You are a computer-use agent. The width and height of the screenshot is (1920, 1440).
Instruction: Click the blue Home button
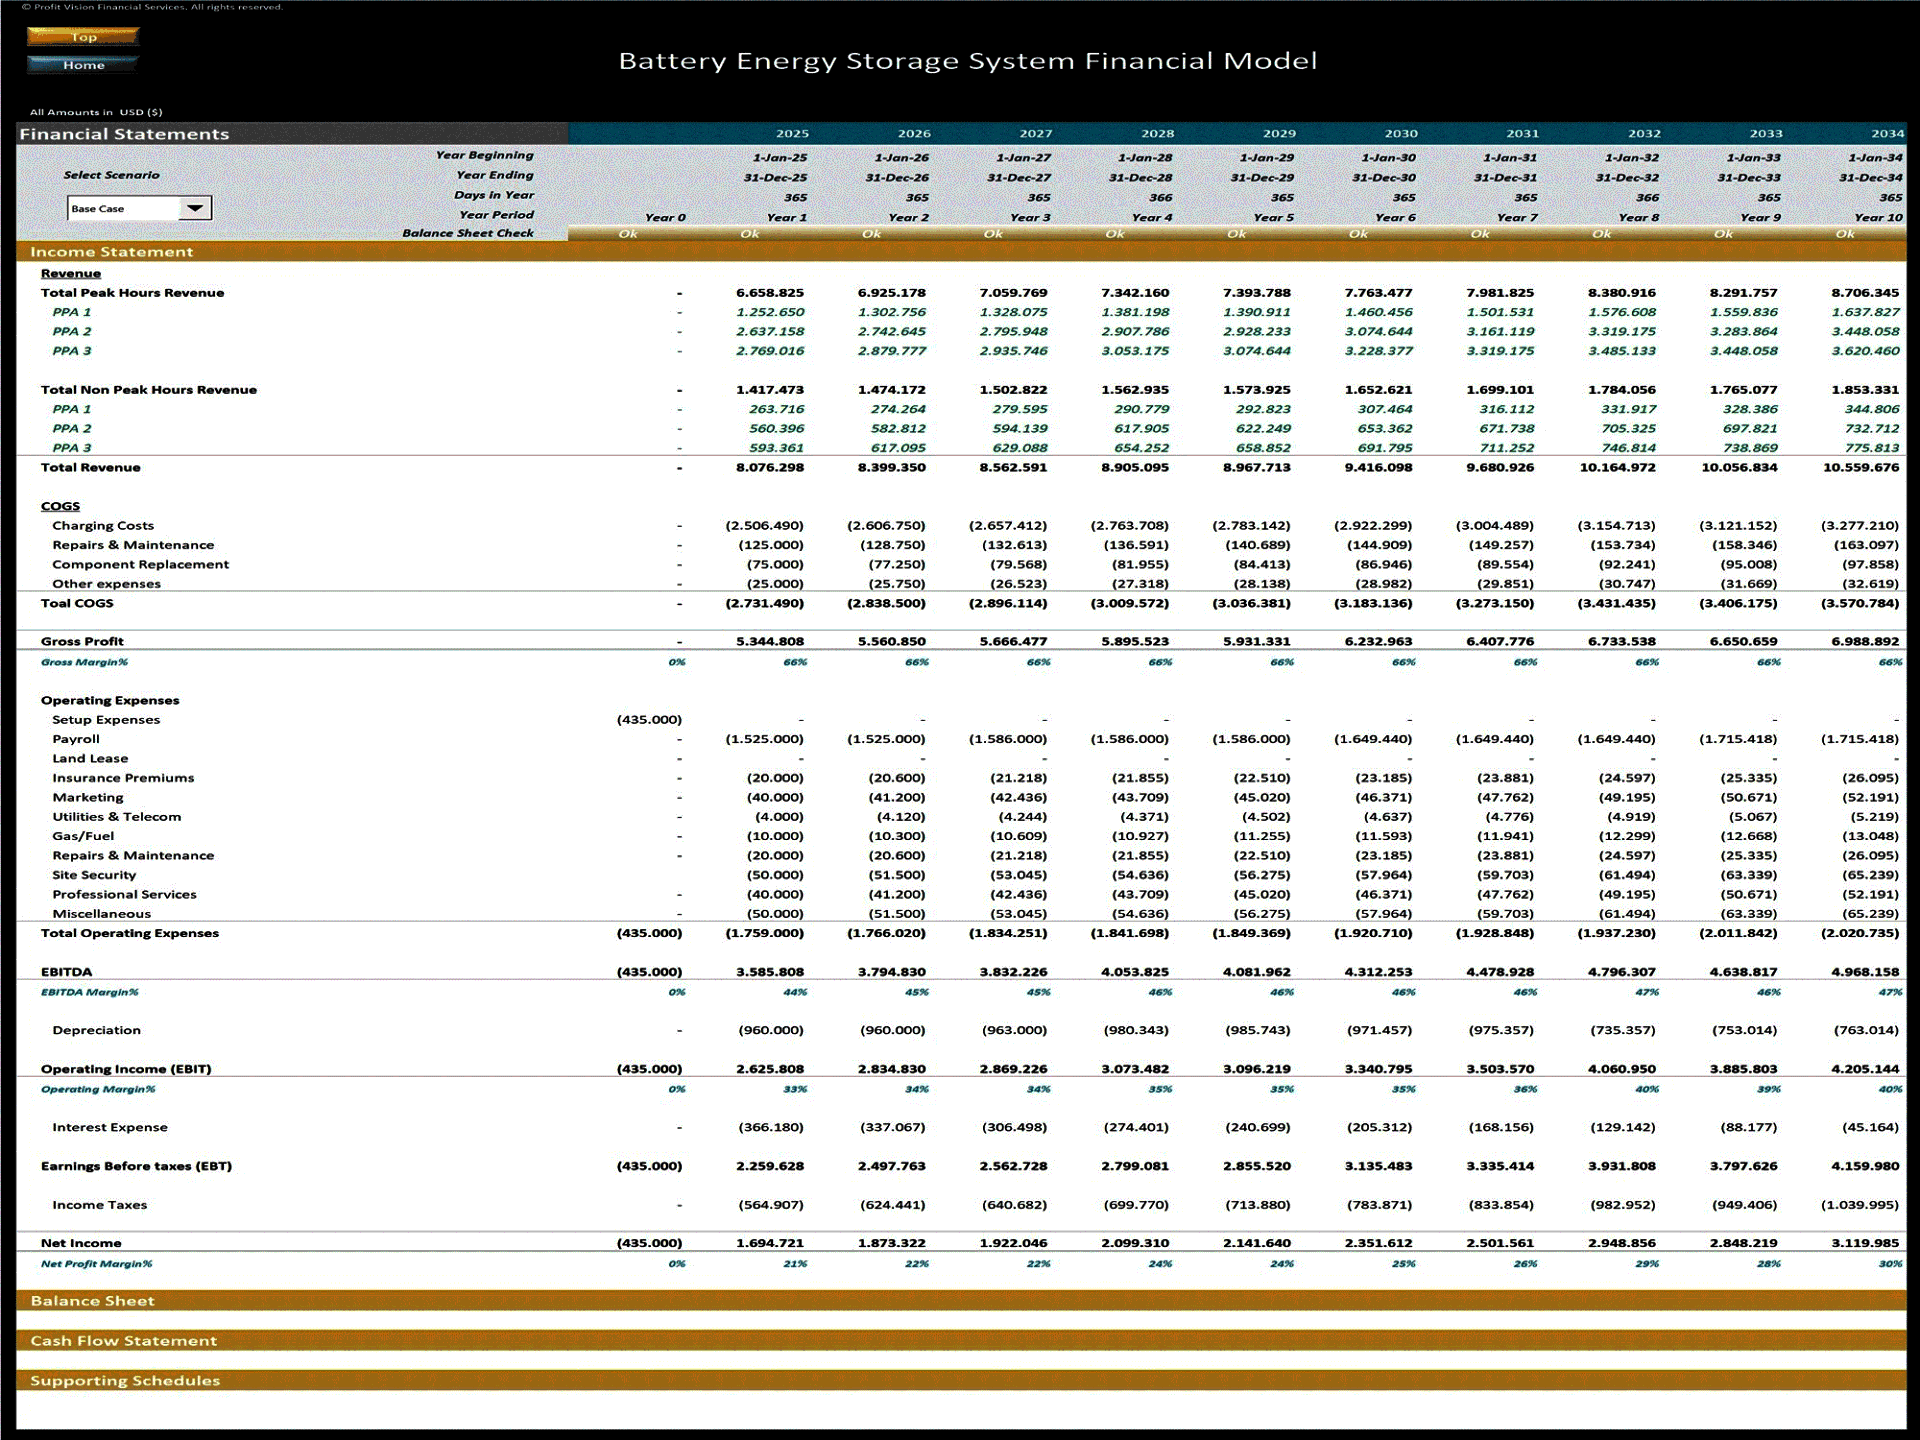tap(83, 65)
